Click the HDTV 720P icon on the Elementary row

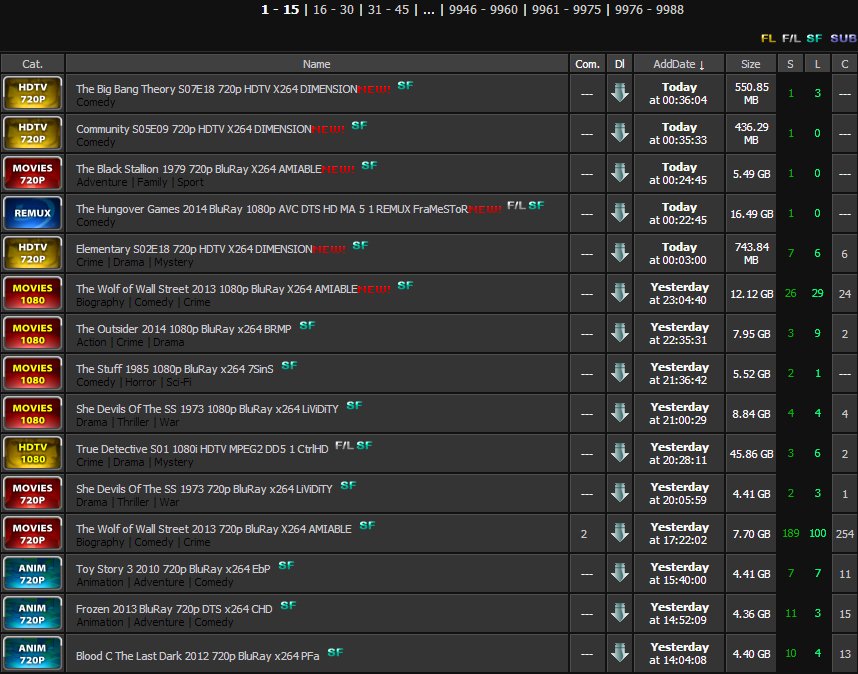coord(32,253)
